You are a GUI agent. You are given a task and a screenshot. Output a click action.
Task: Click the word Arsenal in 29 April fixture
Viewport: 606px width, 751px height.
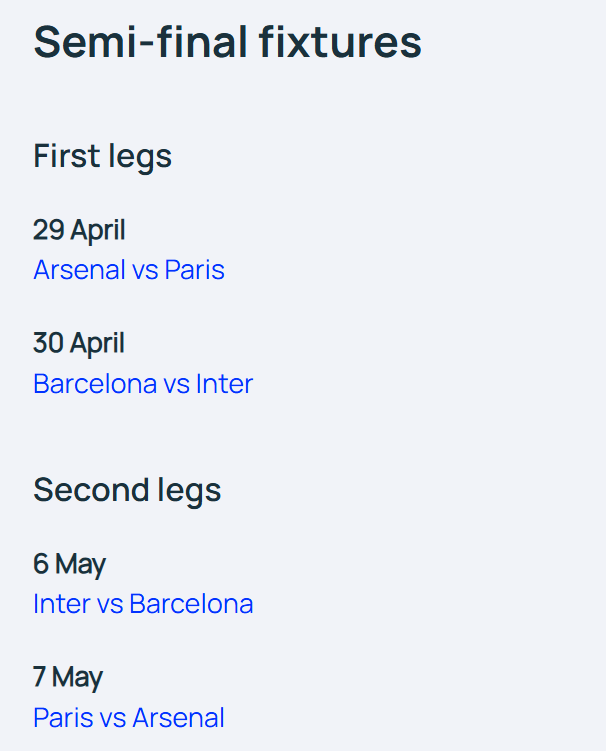tap(79, 270)
